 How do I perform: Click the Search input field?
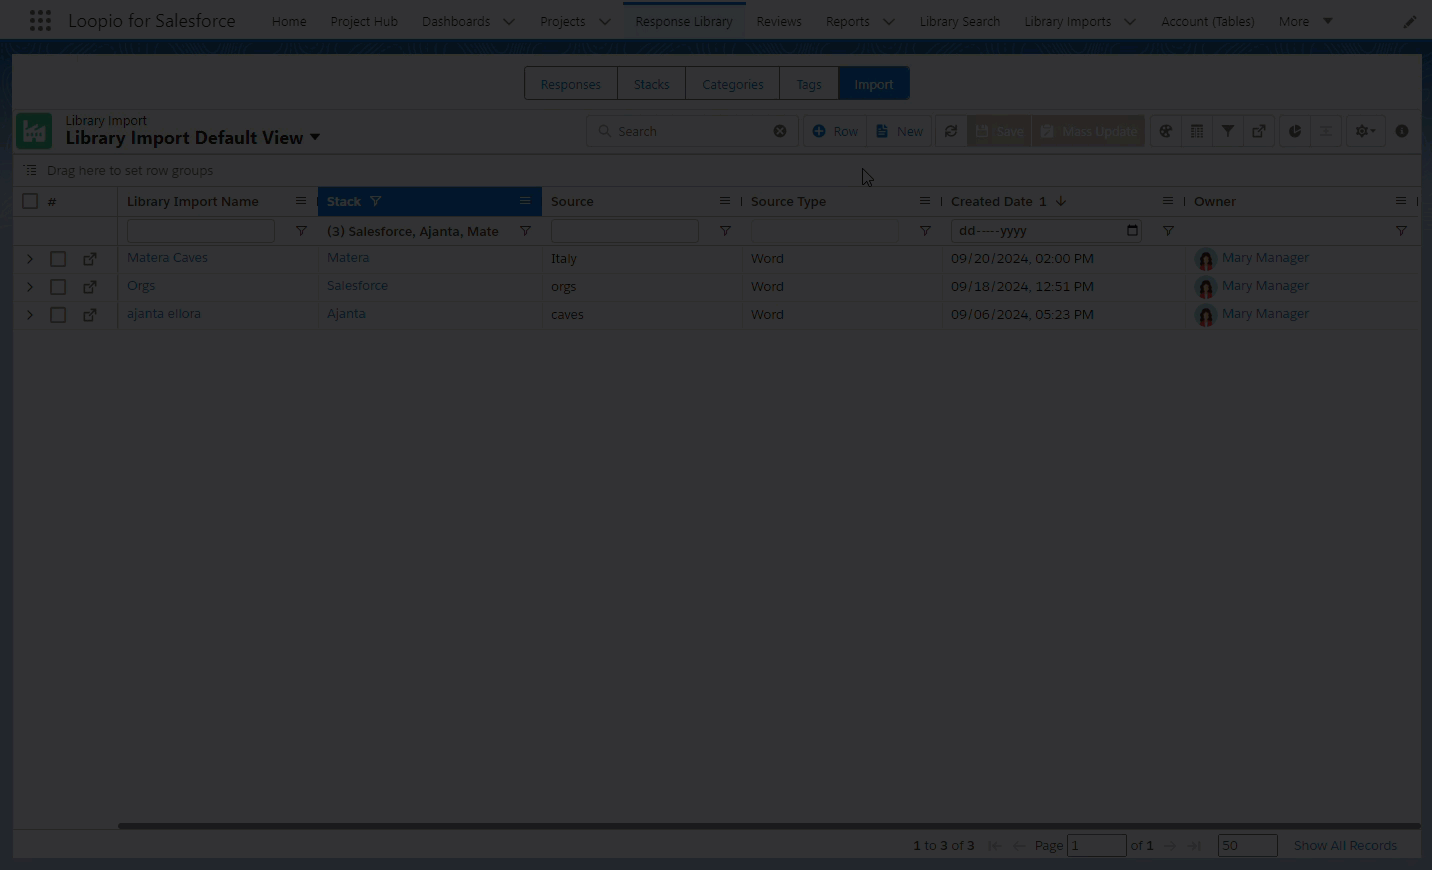pos(693,131)
